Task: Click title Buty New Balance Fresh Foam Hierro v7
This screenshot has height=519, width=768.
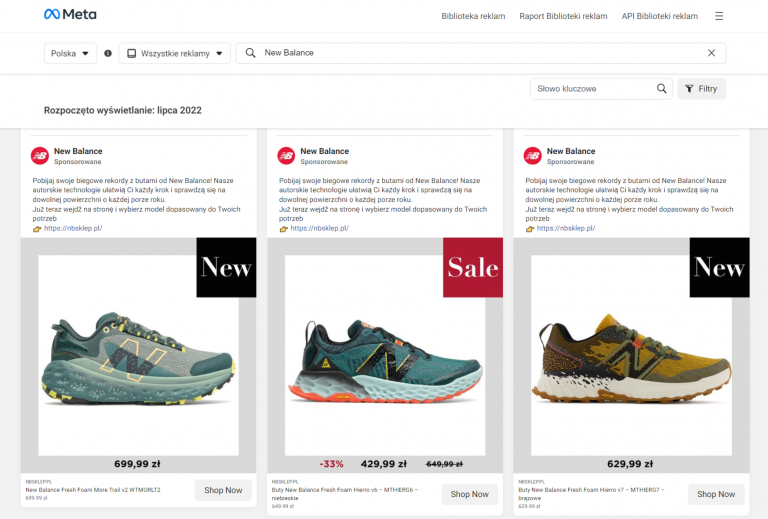Action: [x=592, y=494]
